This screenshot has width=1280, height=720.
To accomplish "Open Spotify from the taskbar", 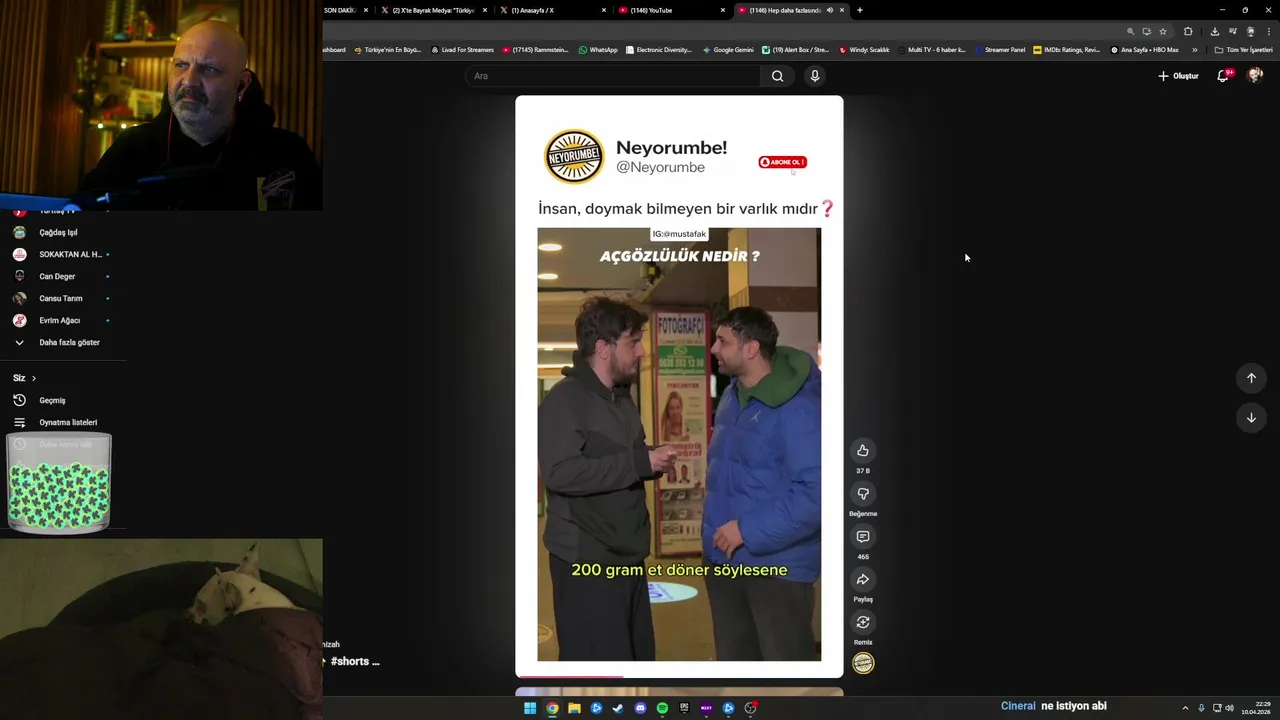I will 662,708.
